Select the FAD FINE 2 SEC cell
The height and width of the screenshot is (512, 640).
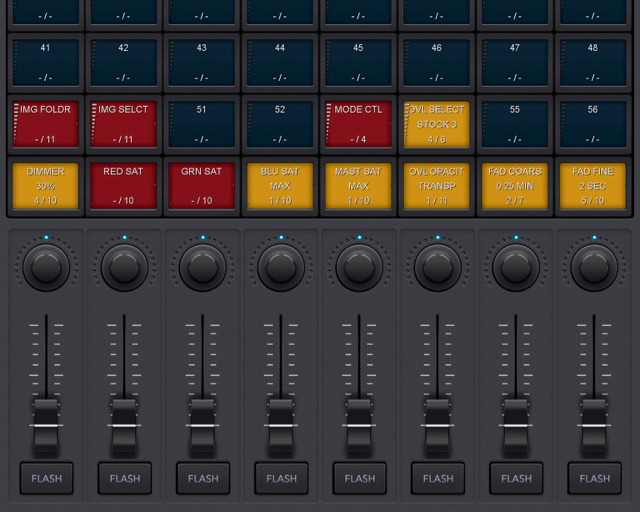[x=593, y=186]
